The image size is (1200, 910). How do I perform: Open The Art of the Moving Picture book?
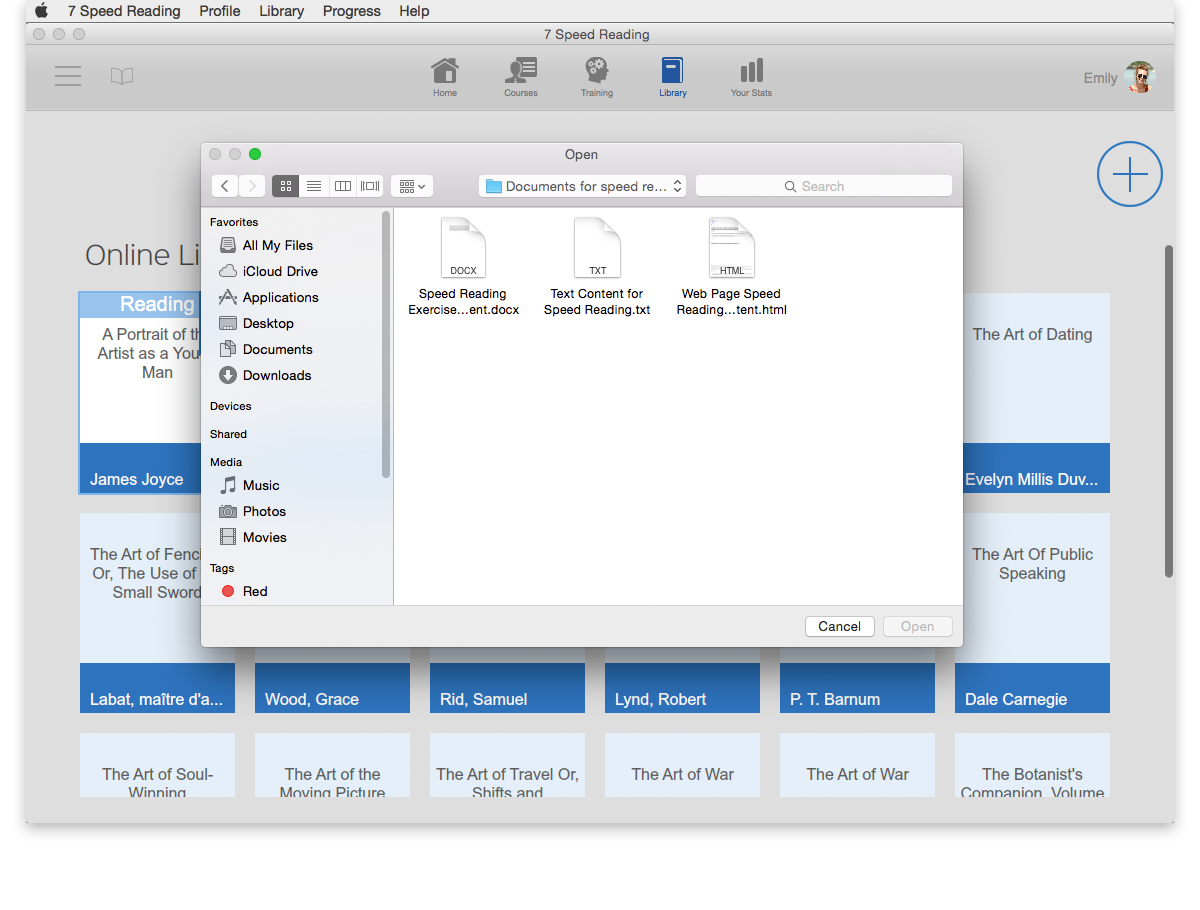click(332, 765)
